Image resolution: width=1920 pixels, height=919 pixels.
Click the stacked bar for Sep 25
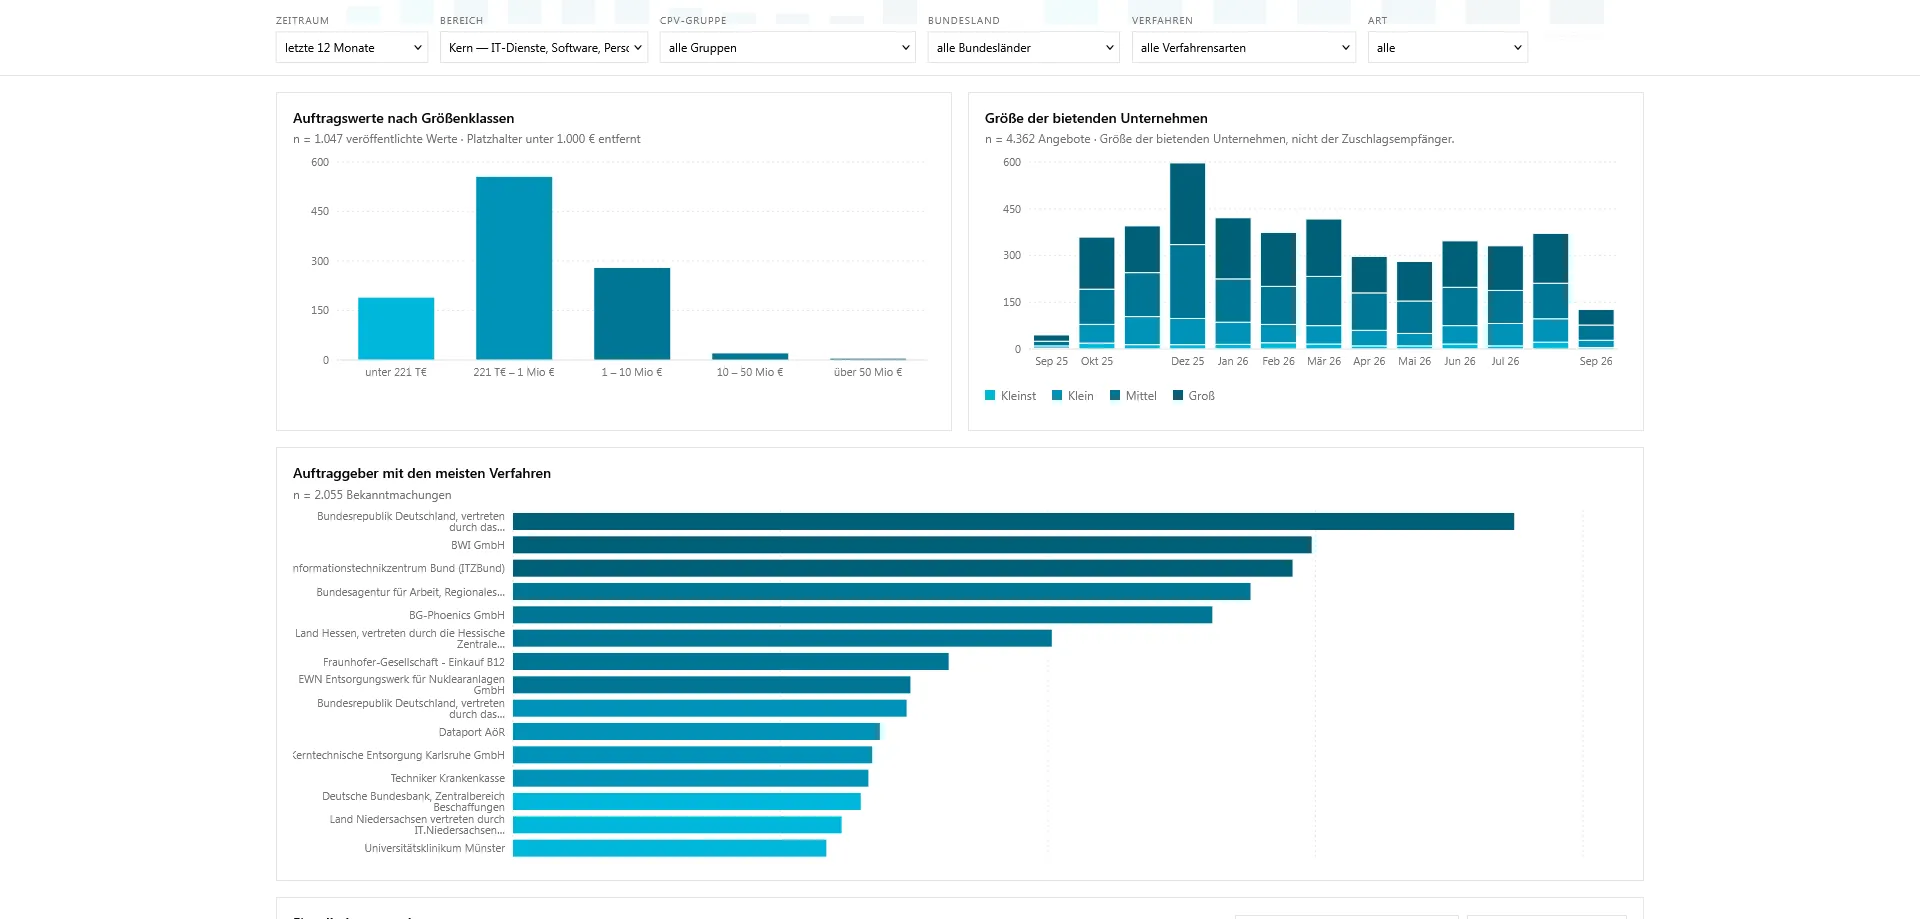(1051, 342)
